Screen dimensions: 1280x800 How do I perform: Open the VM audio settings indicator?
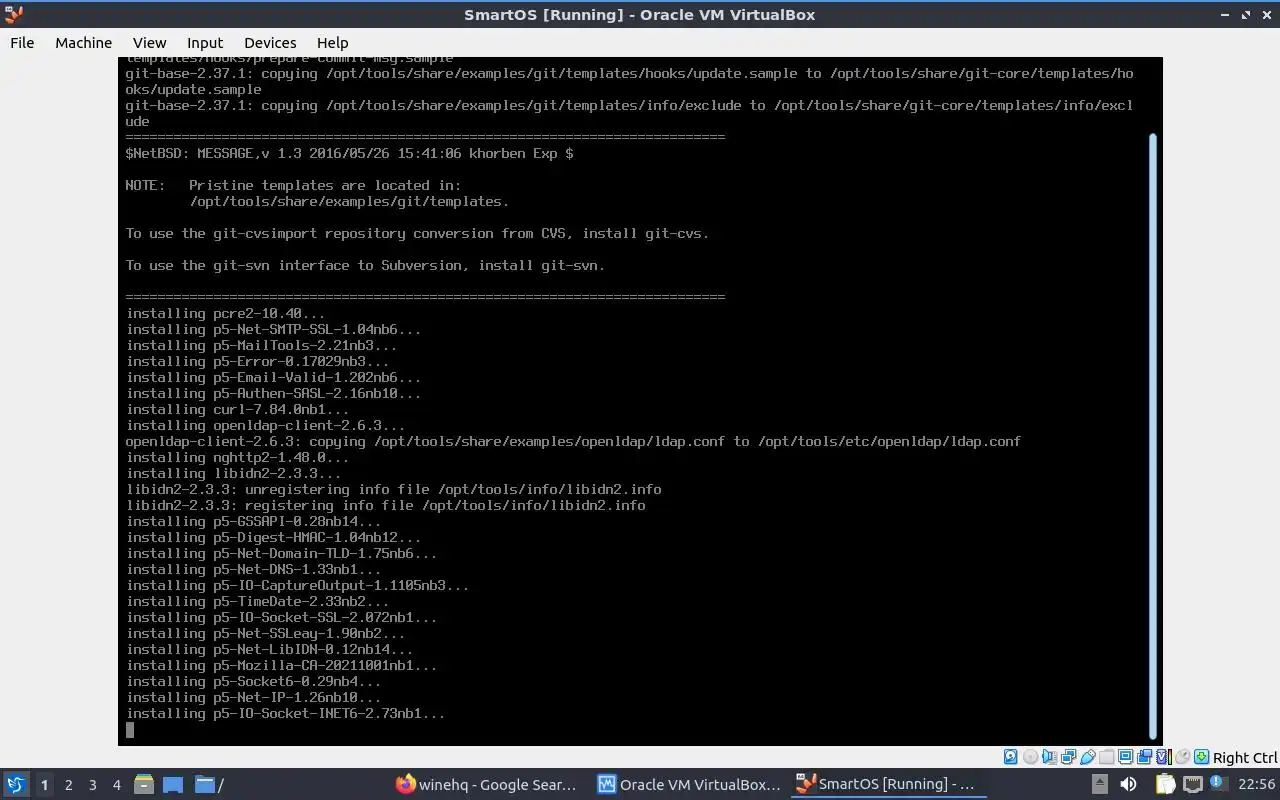1050,757
